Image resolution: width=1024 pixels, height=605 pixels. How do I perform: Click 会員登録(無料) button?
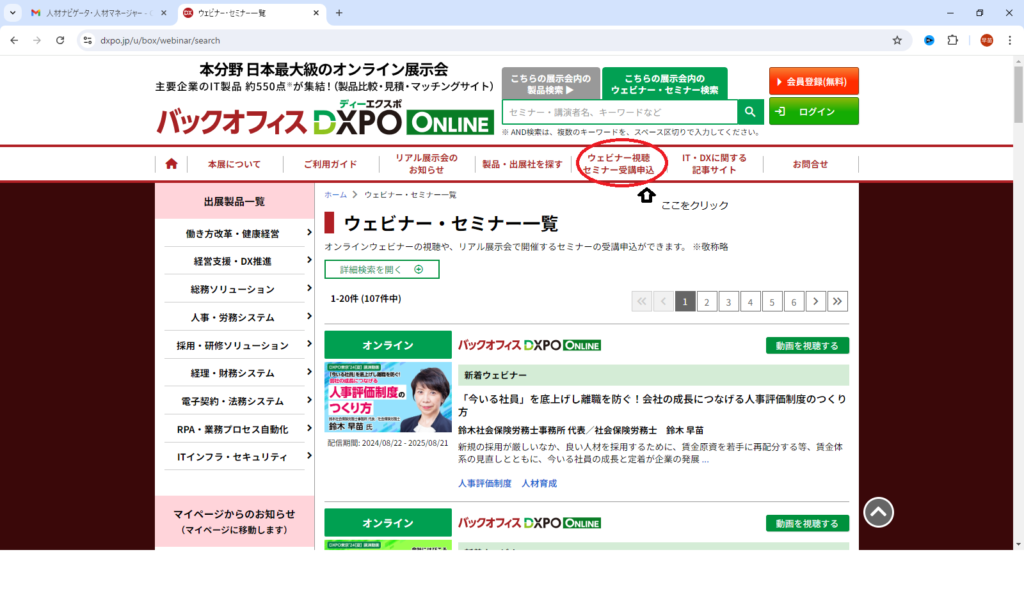(814, 82)
